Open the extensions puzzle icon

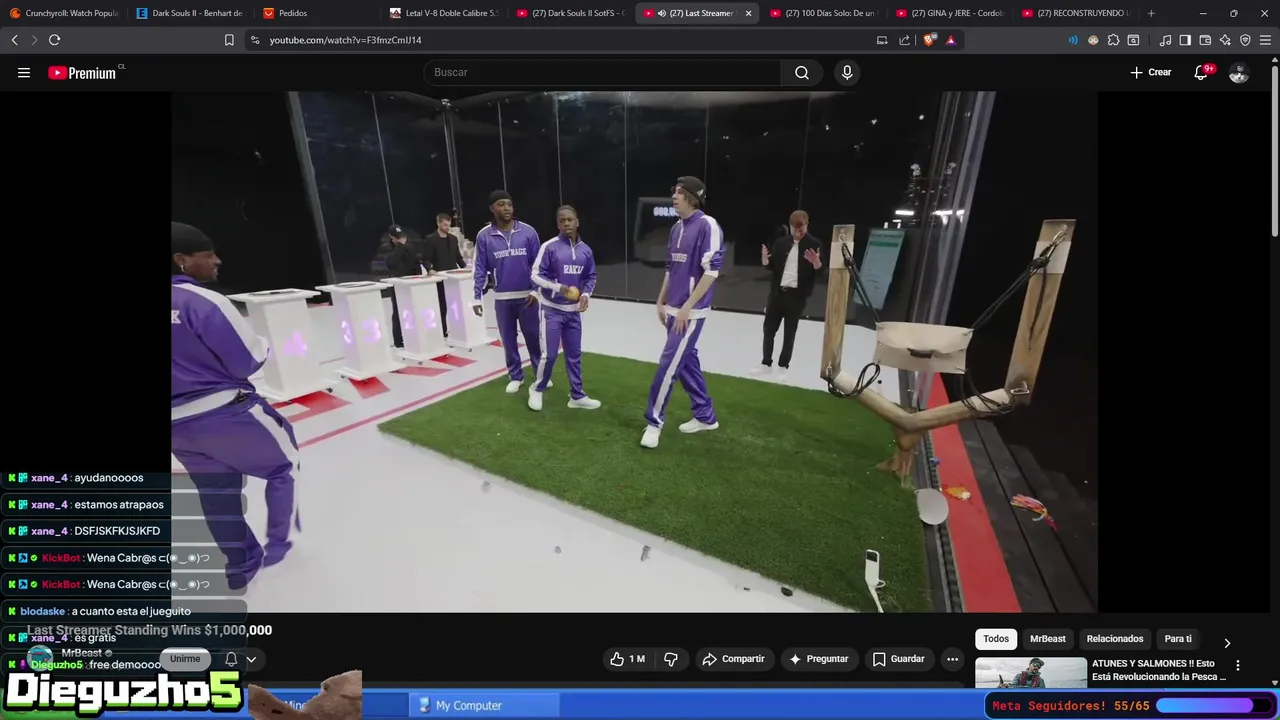[1113, 40]
